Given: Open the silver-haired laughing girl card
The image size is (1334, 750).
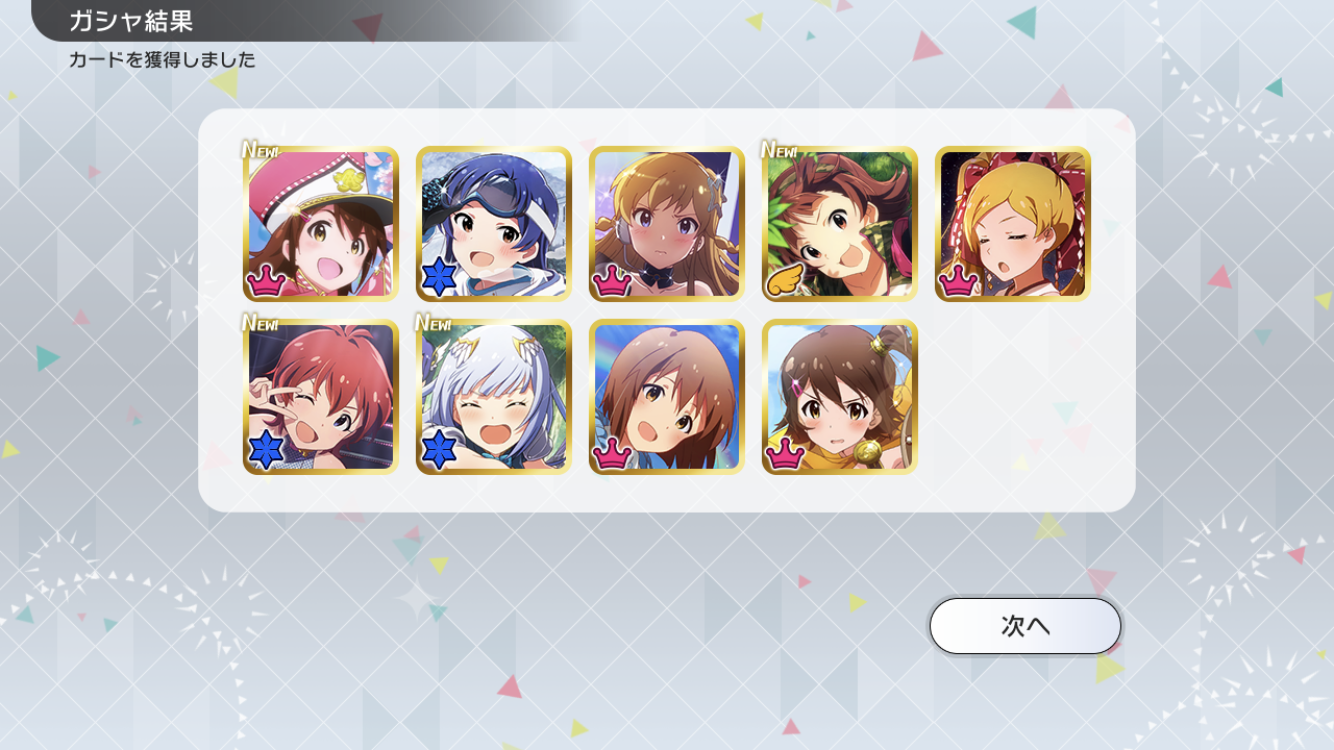Looking at the screenshot, I should tap(494, 397).
